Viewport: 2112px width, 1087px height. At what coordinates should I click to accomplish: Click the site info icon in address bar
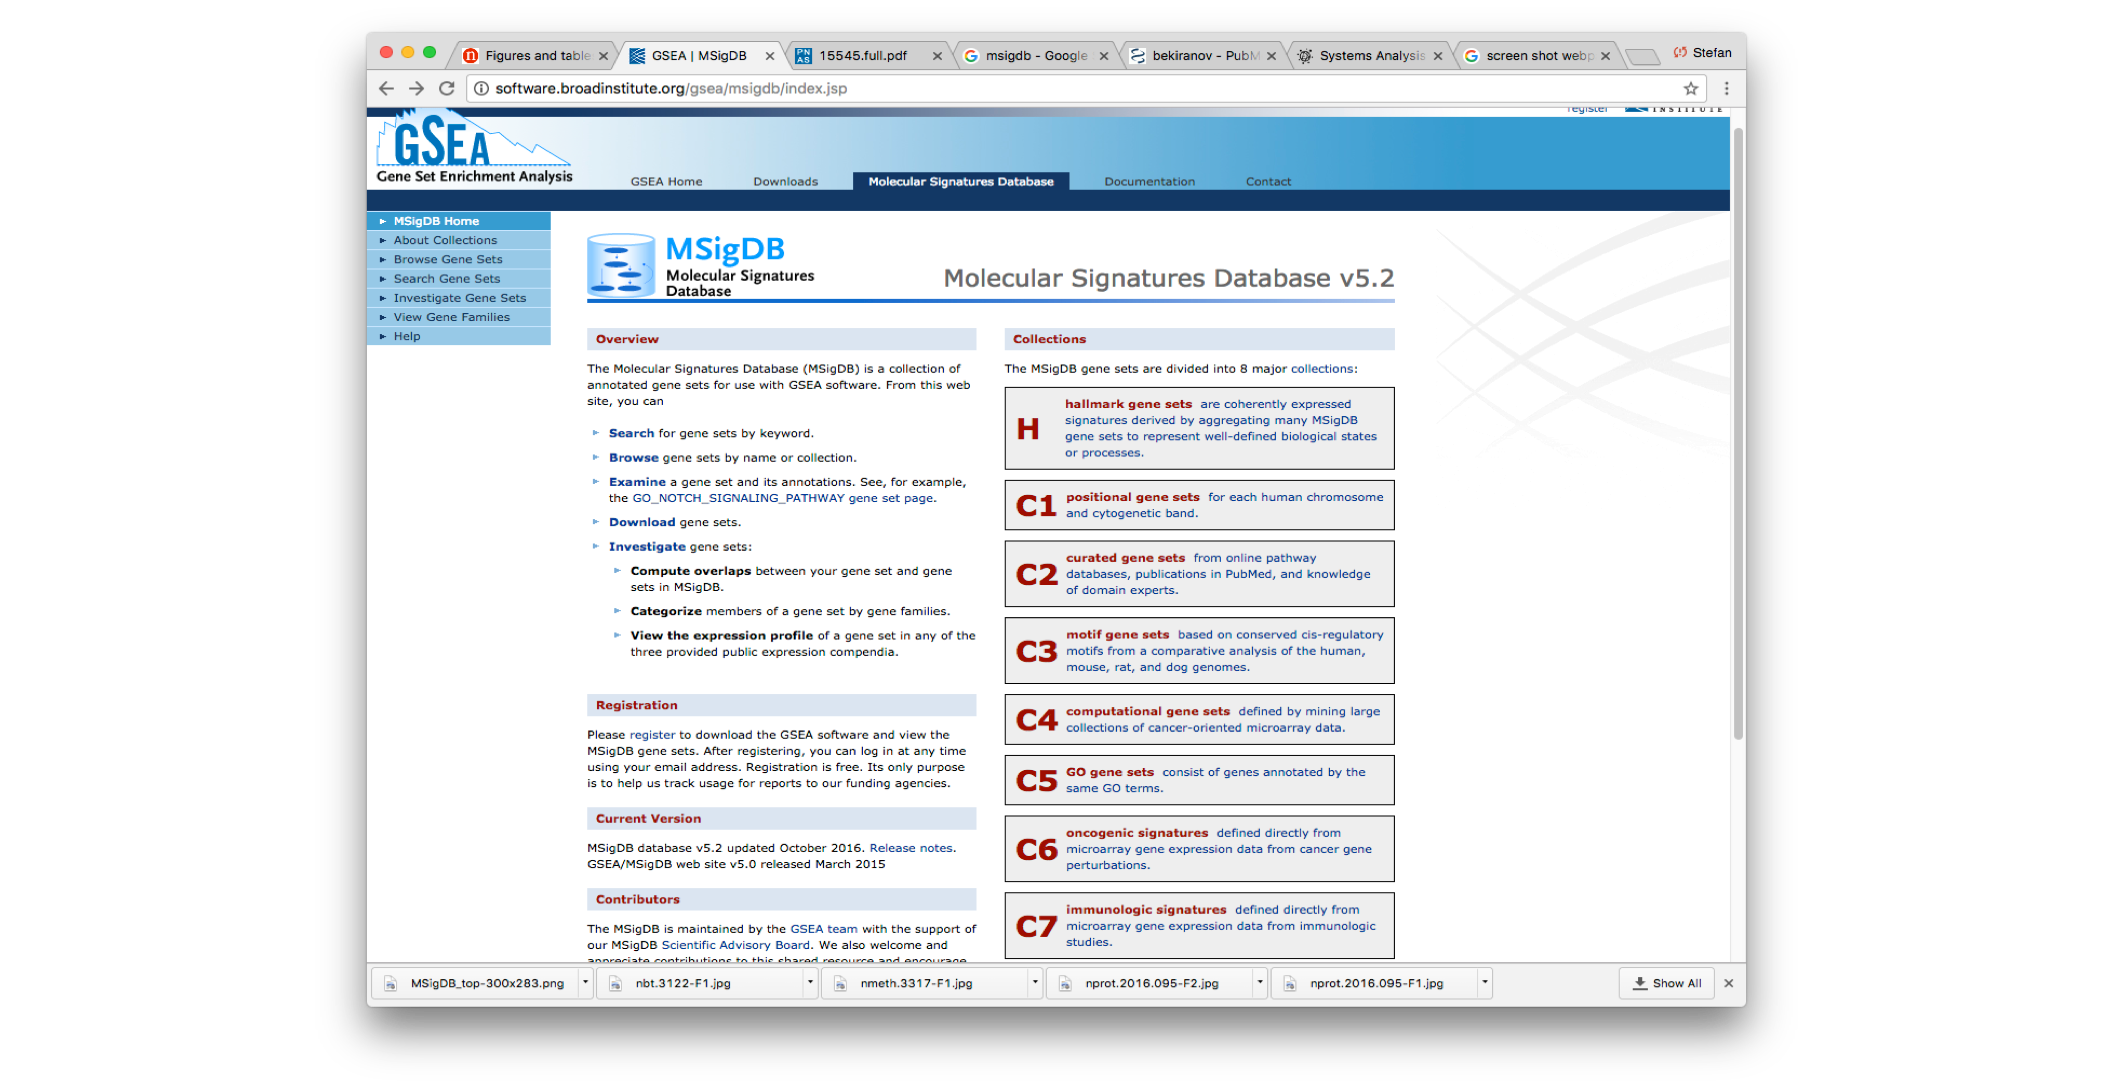(481, 88)
